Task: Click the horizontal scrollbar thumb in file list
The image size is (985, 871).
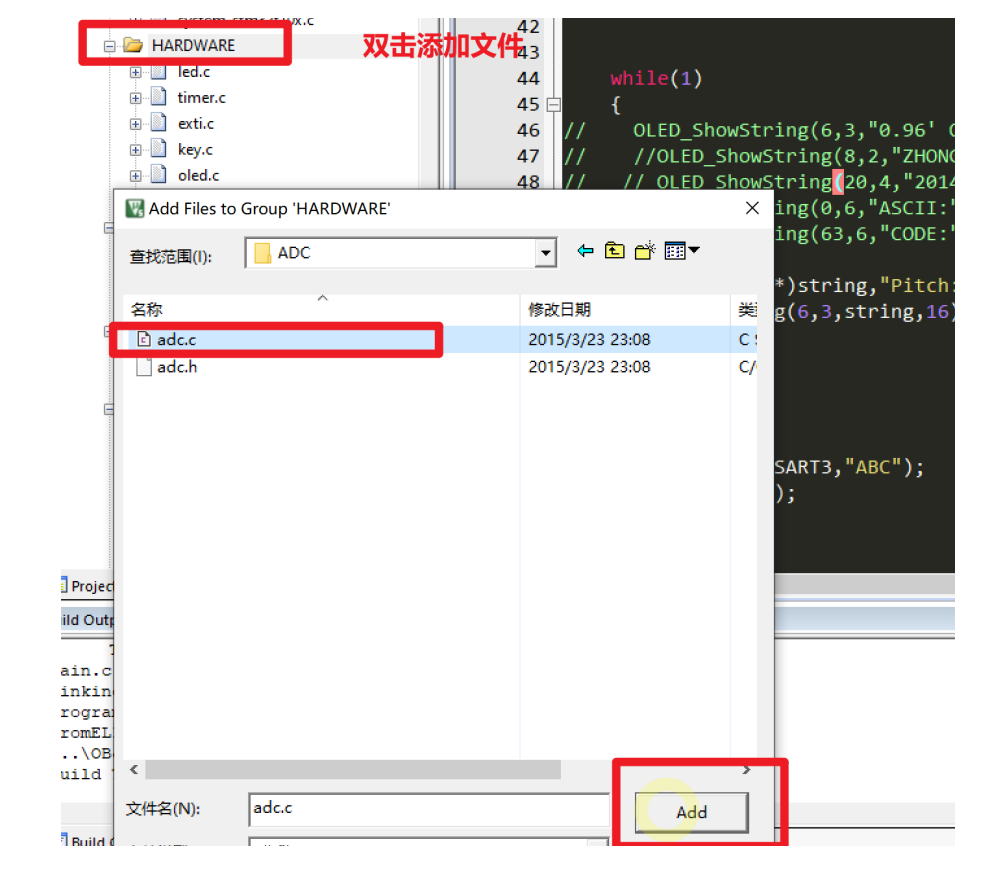Action: [x=353, y=769]
